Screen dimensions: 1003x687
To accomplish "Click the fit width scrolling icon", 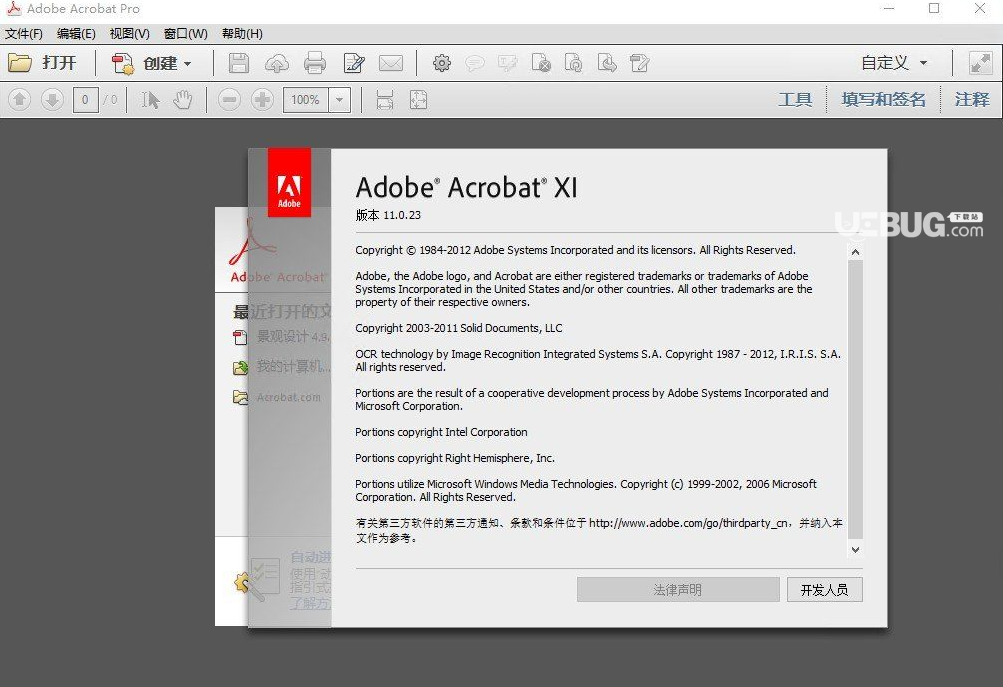I will [x=384, y=100].
